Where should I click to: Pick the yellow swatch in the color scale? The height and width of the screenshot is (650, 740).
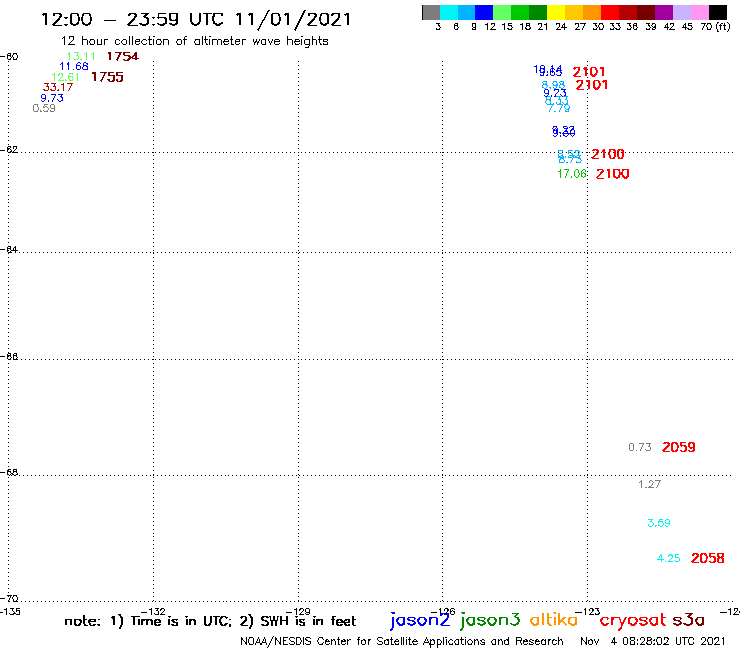click(556, 12)
